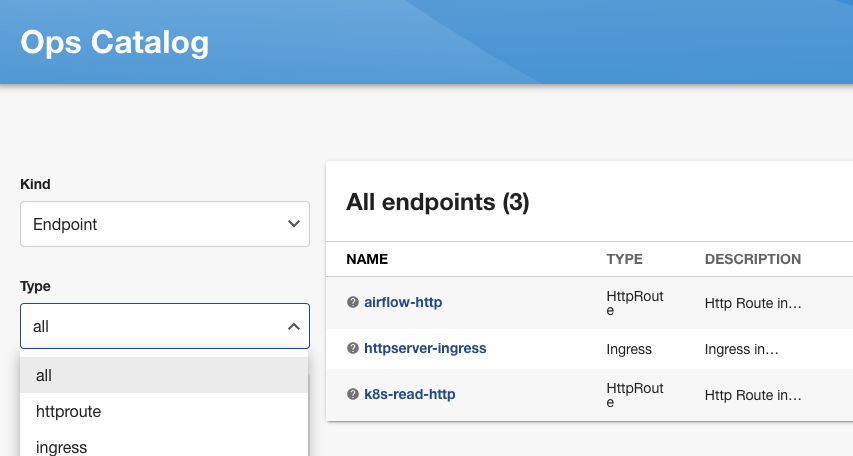The image size is (853, 456).
Task: Click the help icon beside httpserver-ingress
Action: click(353, 348)
